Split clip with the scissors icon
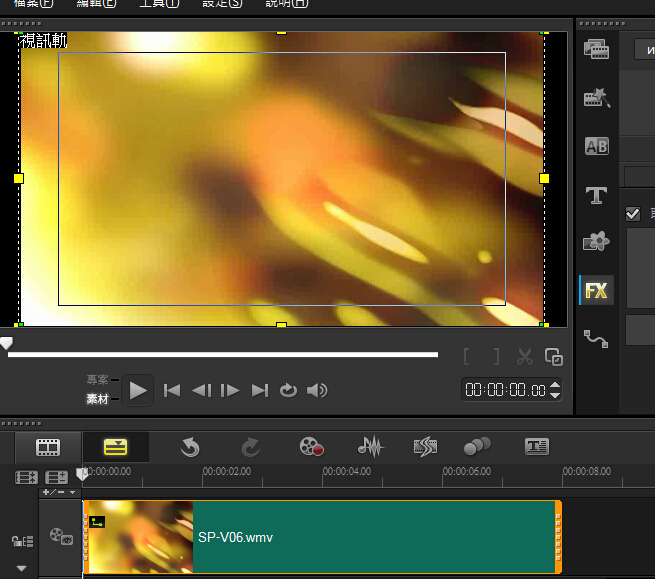Screen dimensions: 655x579 [525, 357]
